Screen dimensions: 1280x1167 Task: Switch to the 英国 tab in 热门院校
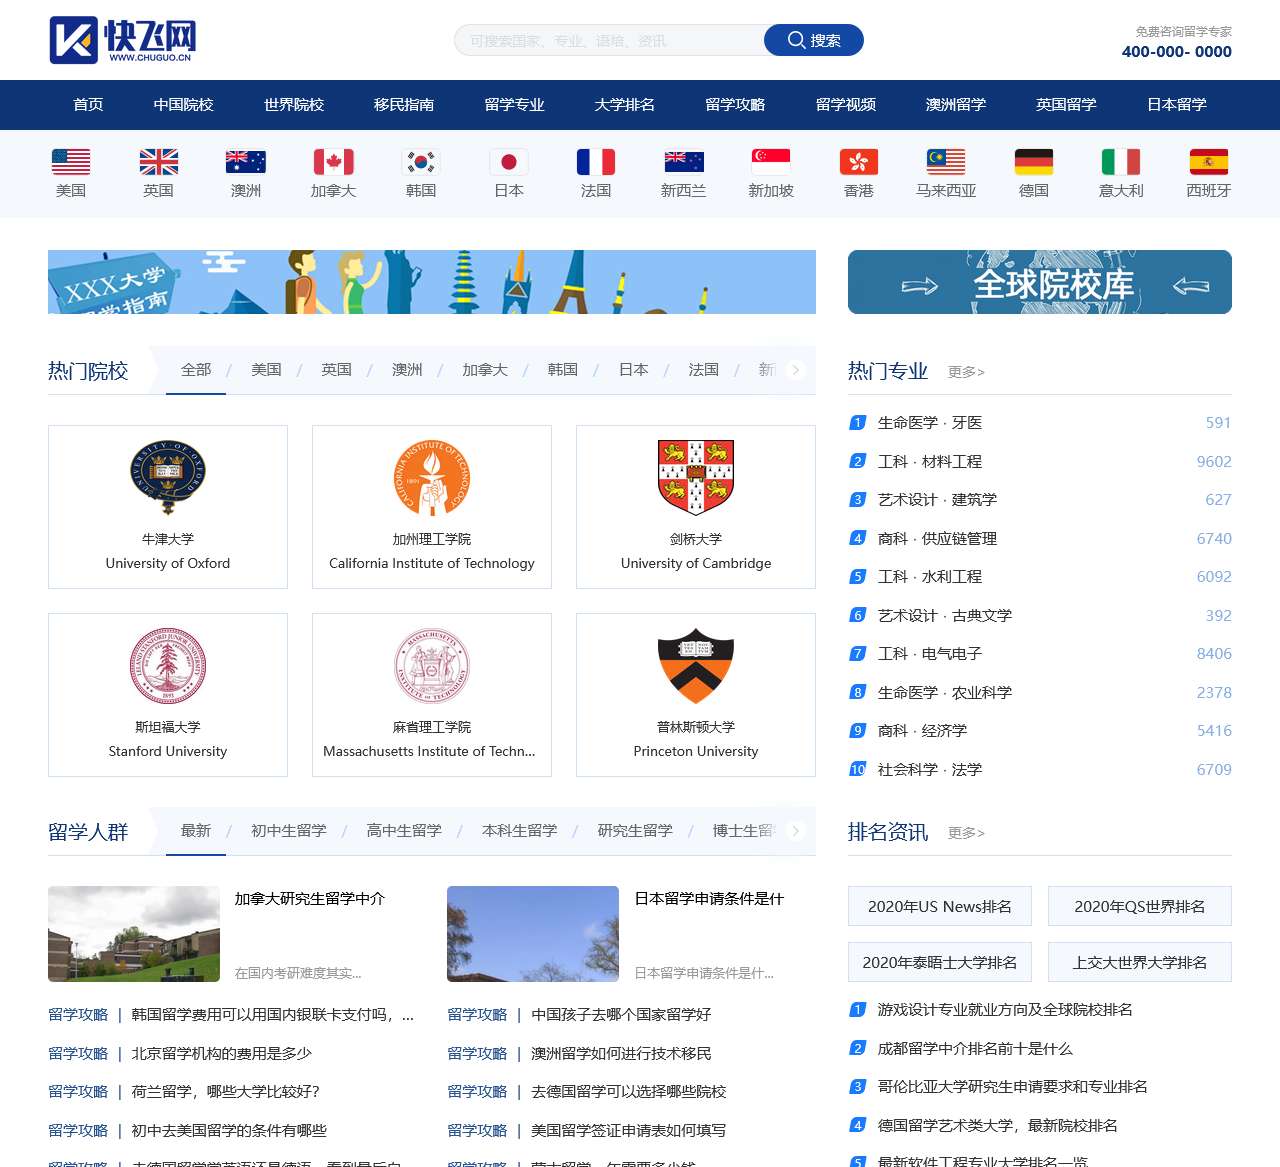coord(336,370)
